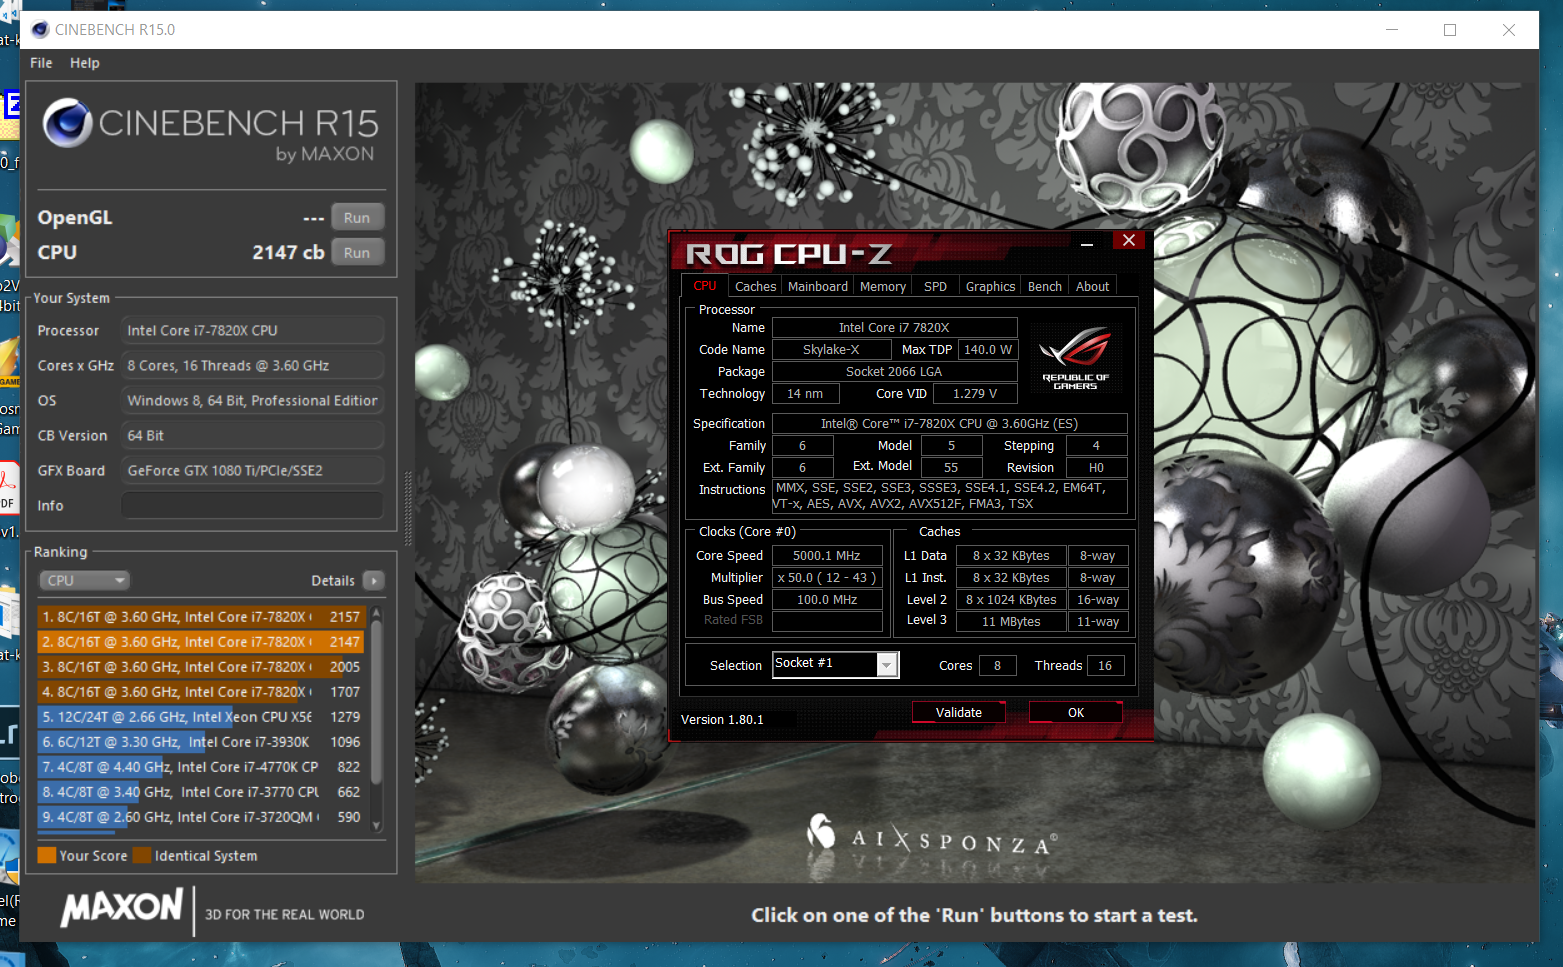This screenshot has width=1563, height=967.
Task: Select ranking entry 4 with score 1707
Action: tap(200, 692)
